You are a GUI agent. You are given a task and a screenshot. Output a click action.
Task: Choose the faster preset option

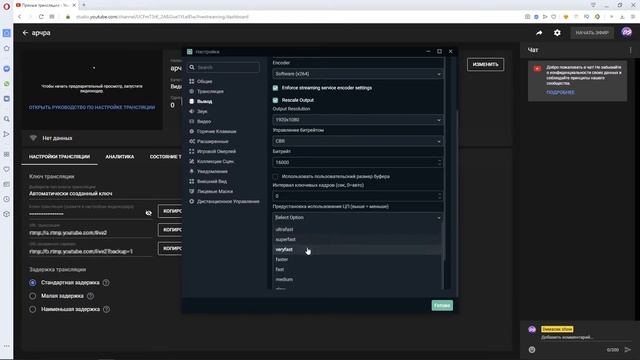[x=357, y=260]
